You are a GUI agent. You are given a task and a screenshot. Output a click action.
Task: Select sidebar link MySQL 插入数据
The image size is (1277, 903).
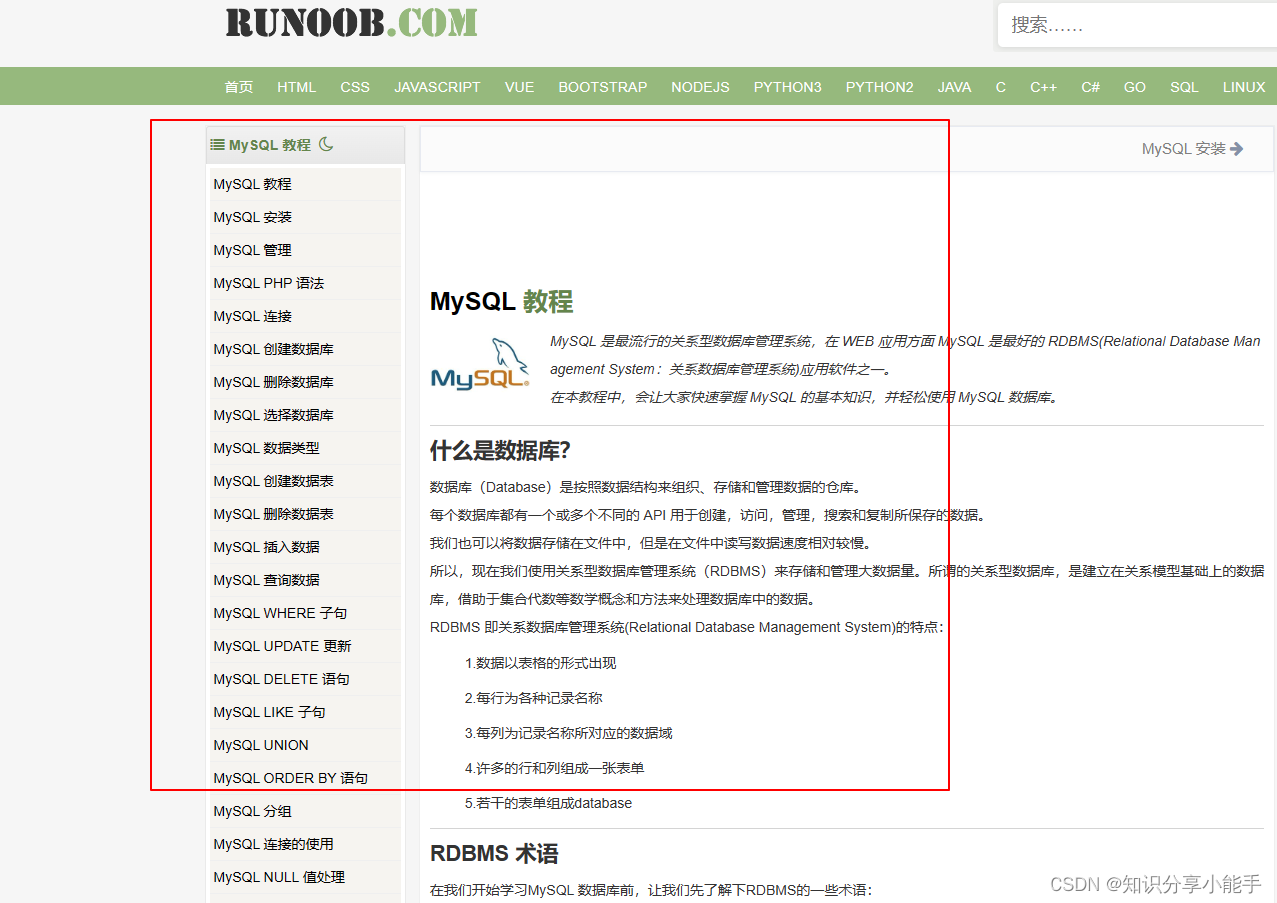pos(266,547)
